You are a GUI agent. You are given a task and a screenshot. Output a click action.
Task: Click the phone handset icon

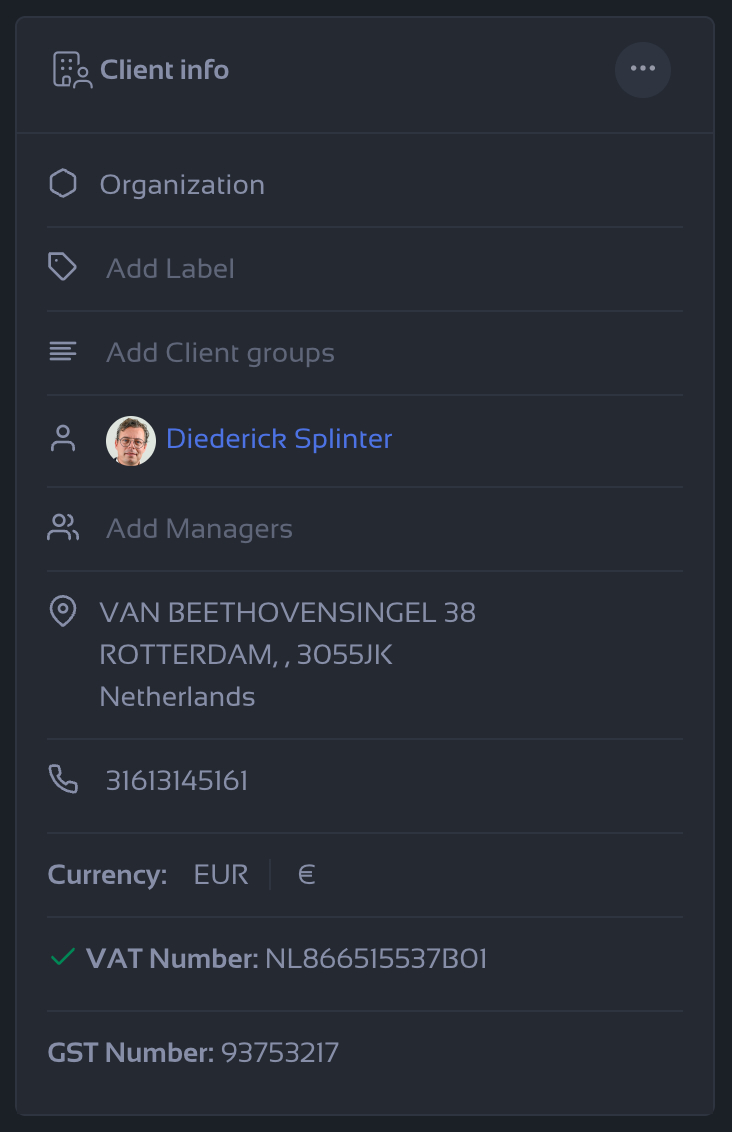[63, 779]
